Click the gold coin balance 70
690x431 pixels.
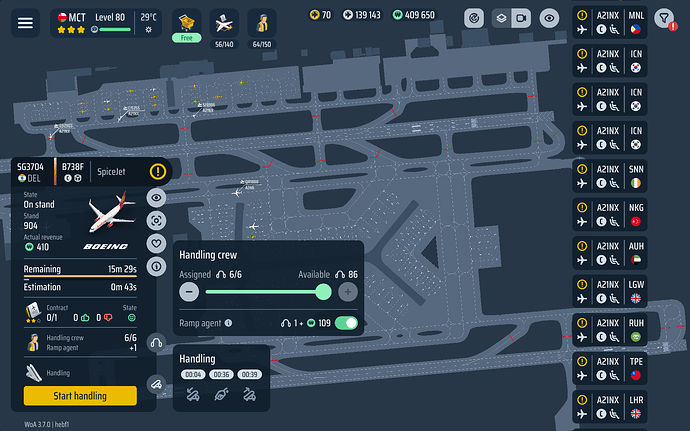(x=320, y=15)
